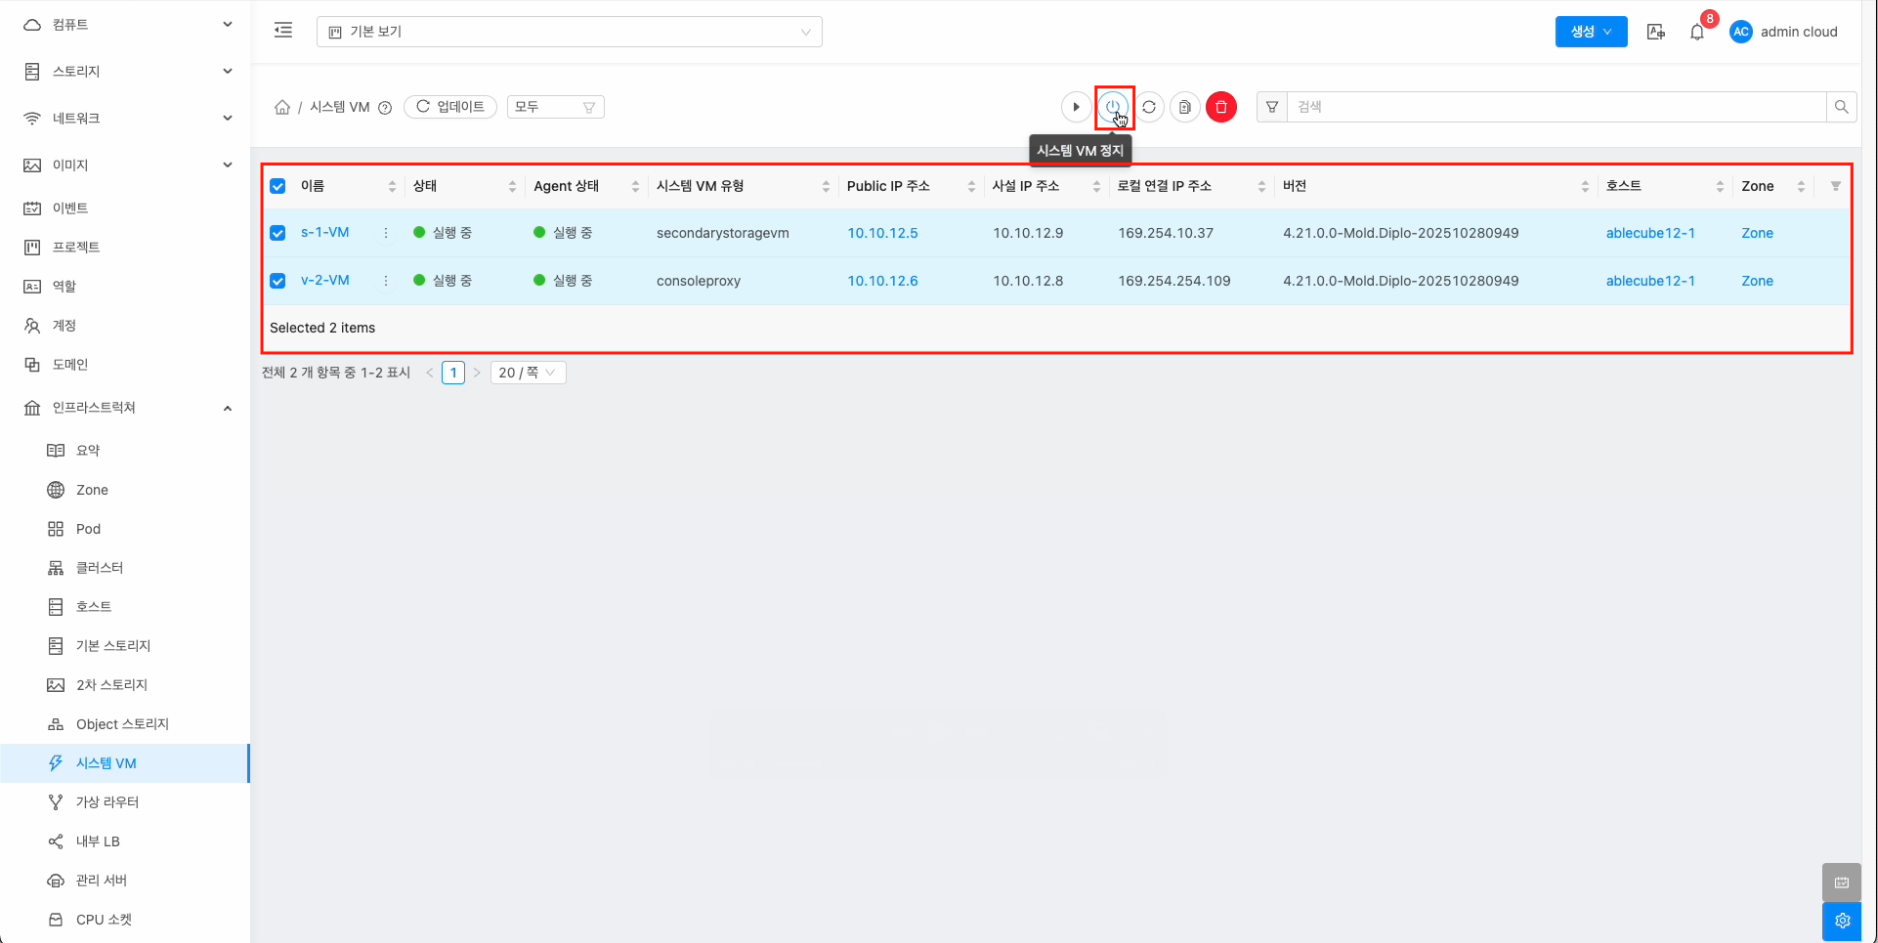Uncheck the s-1-VM row checkbox
Viewport: 1878px width, 943px height.
coord(278,233)
